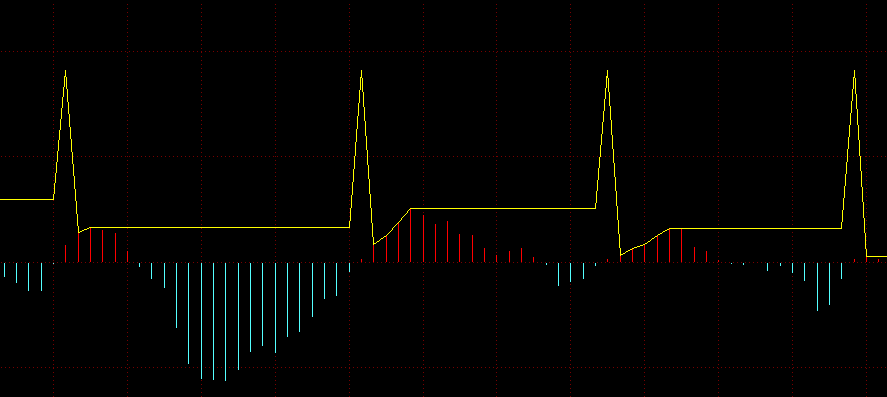
Task: Click the tallest red histogram bar
Action: pos(411,236)
